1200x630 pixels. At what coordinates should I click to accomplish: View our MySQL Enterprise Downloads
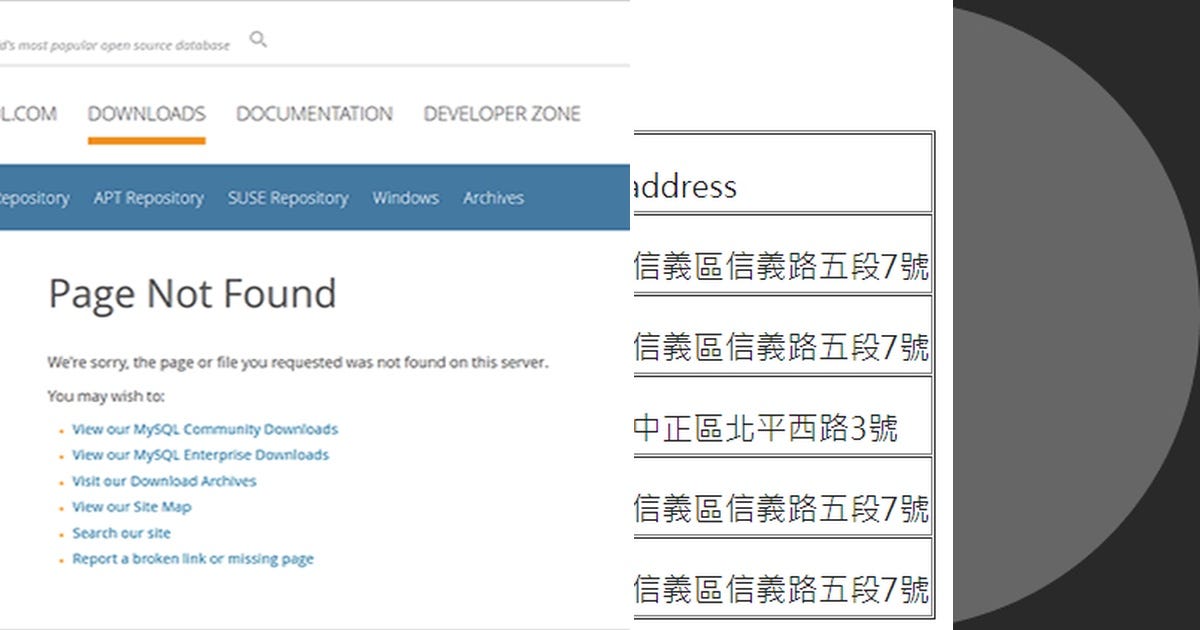[x=199, y=454]
